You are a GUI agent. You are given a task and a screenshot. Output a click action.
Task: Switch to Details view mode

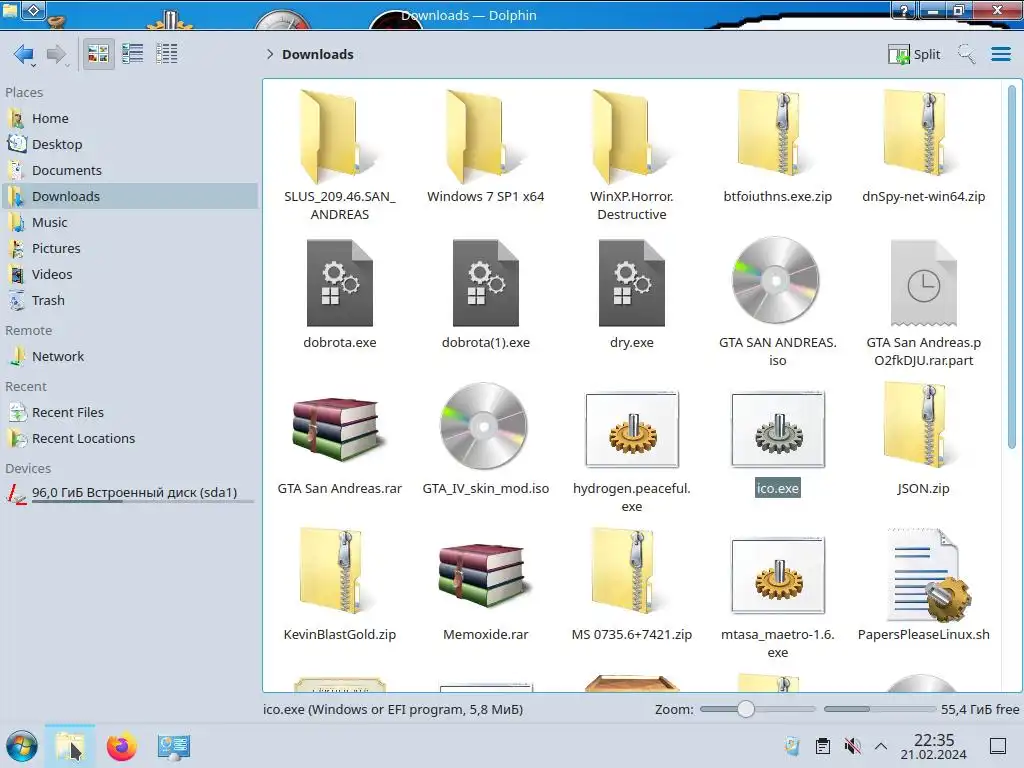click(167, 54)
